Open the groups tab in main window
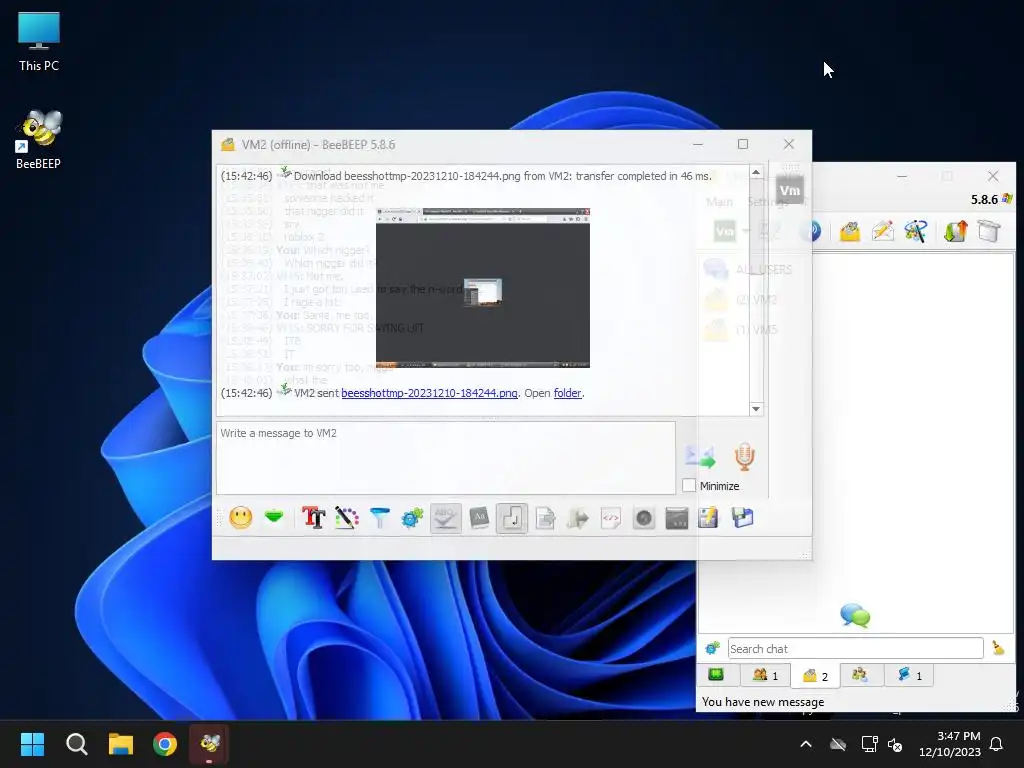1024x768 pixels. pyautogui.click(x=860, y=675)
